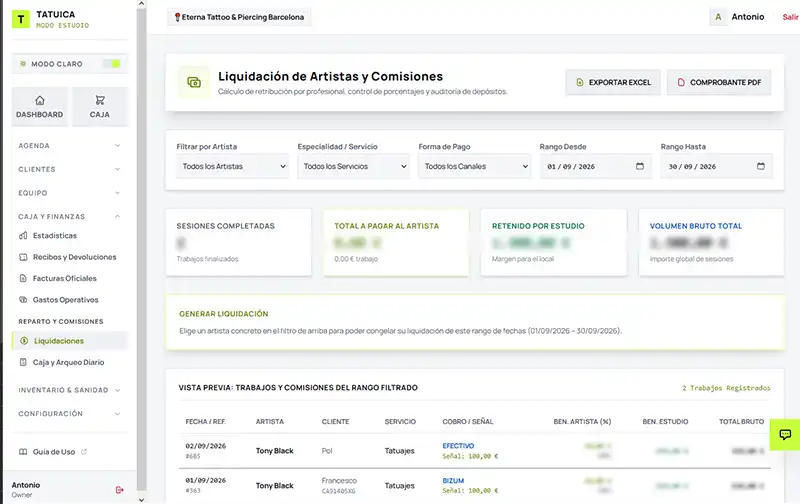Open calendar icon in Rango Hasta field

pos(761,166)
